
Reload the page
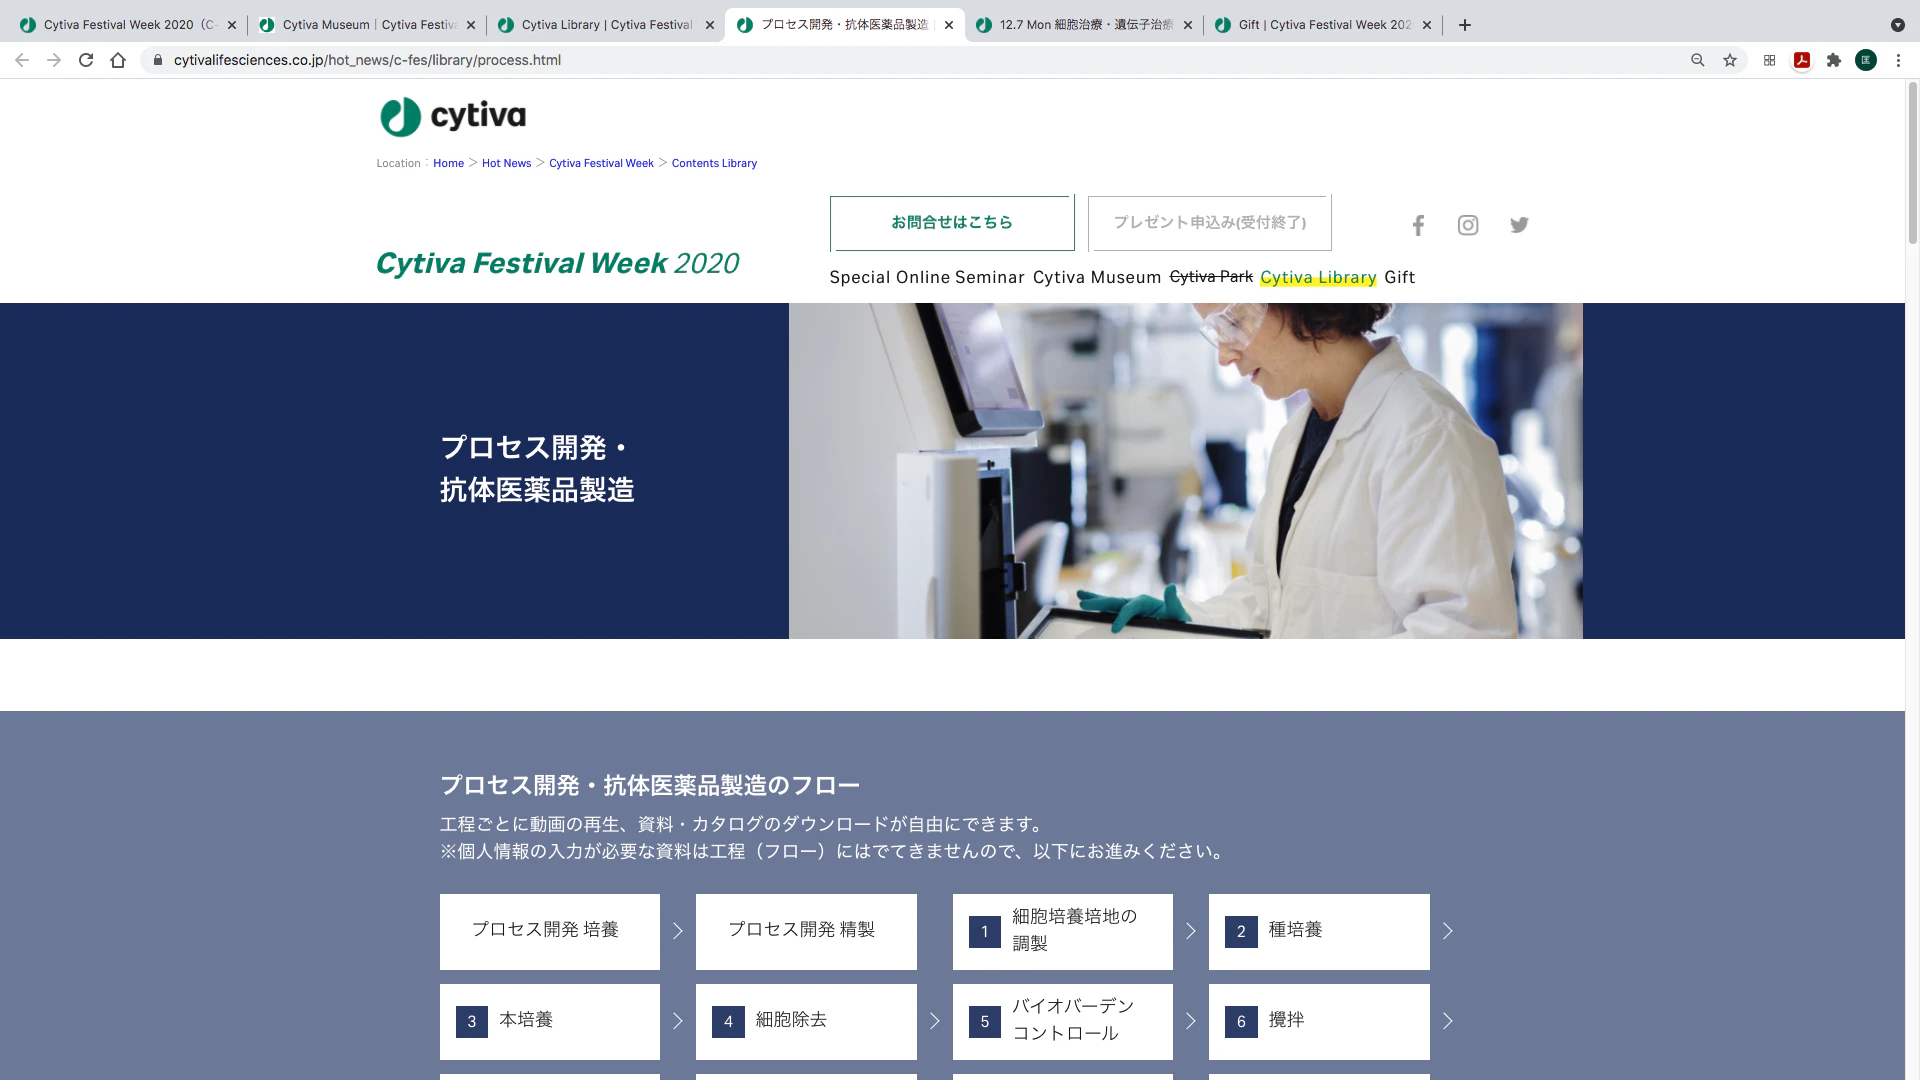pyautogui.click(x=86, y=60)
